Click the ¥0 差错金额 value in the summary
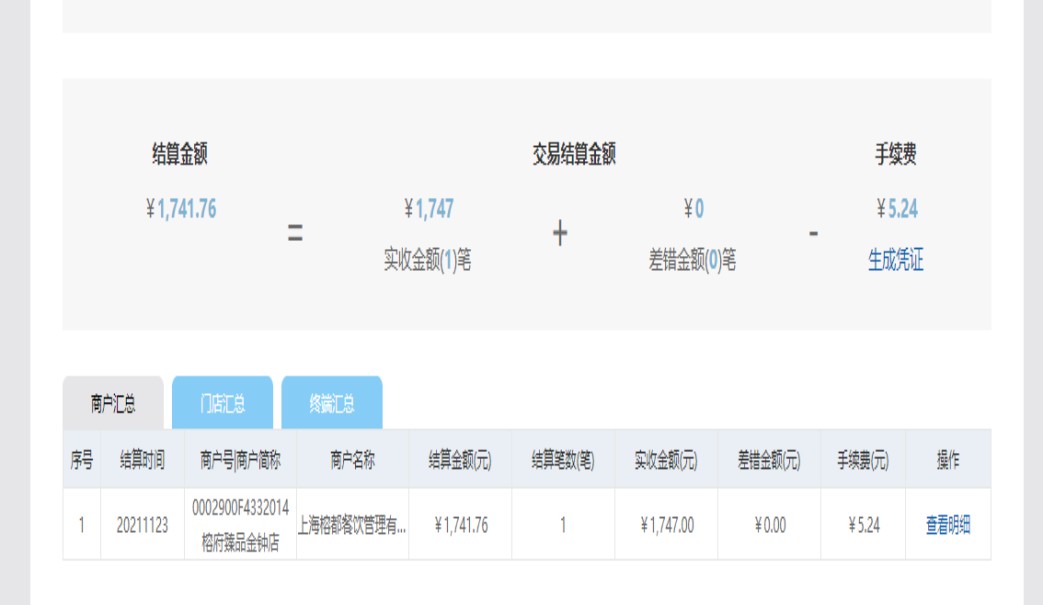1043x605 pixels. [694, 209]
